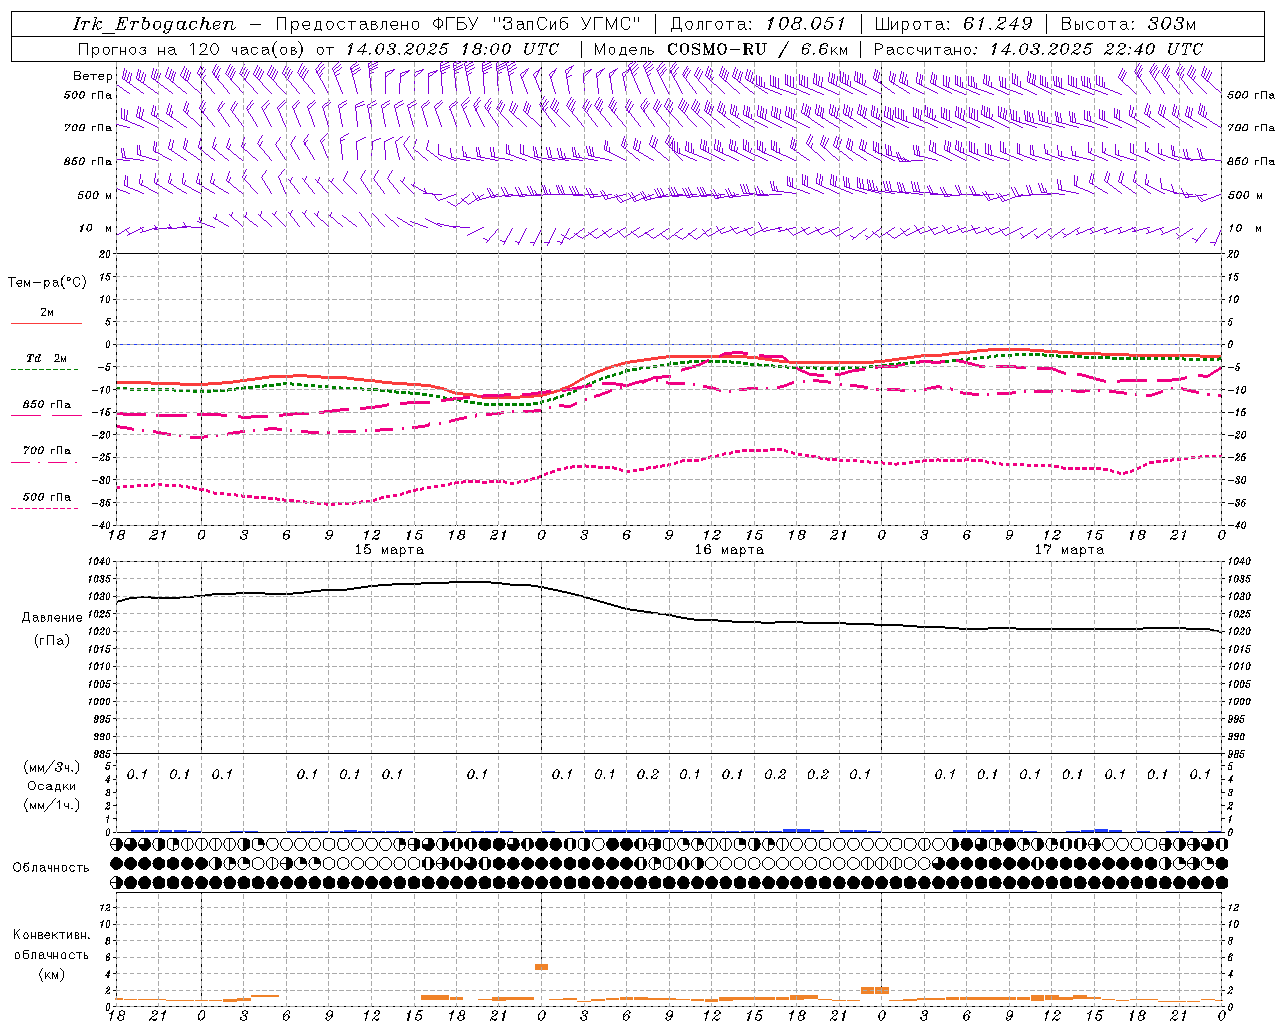
Task: Select the "Высота: 303м" elevation text
Action: pos(1128,24)
